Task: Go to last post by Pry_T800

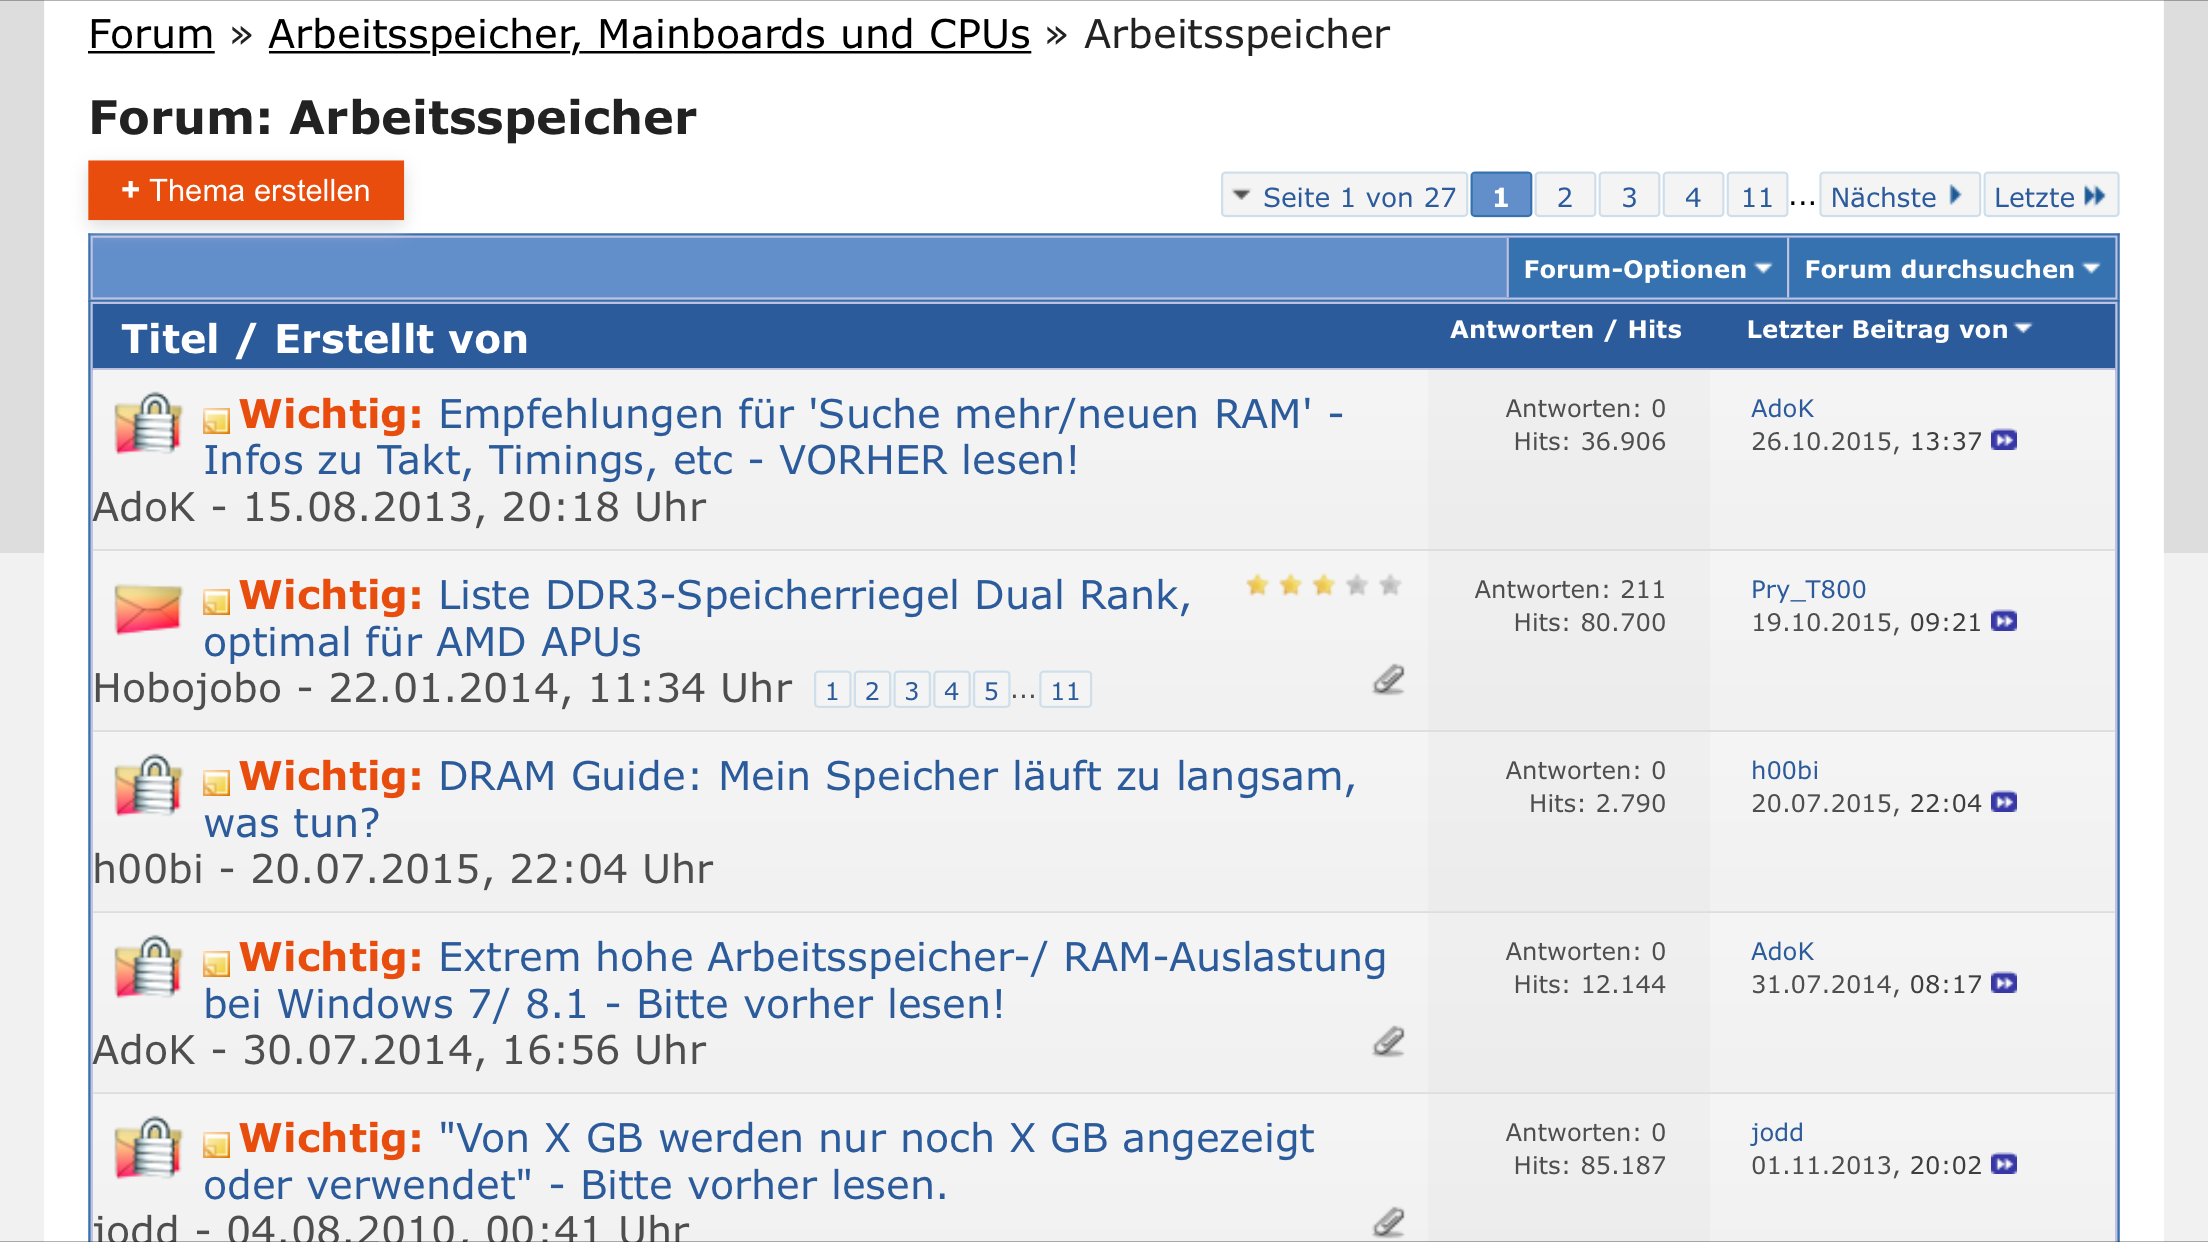Action: point(2003,621)
